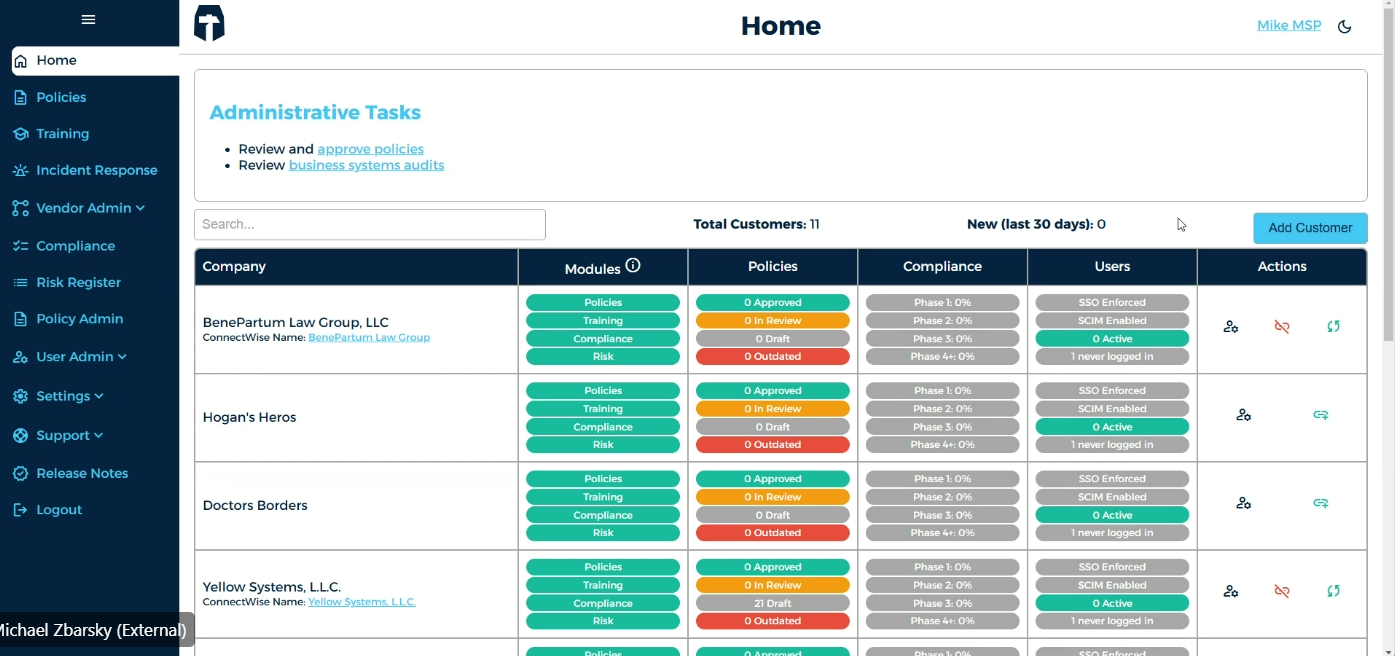
Task: Expand the Support section in sidebar
Action: [58, 435]
